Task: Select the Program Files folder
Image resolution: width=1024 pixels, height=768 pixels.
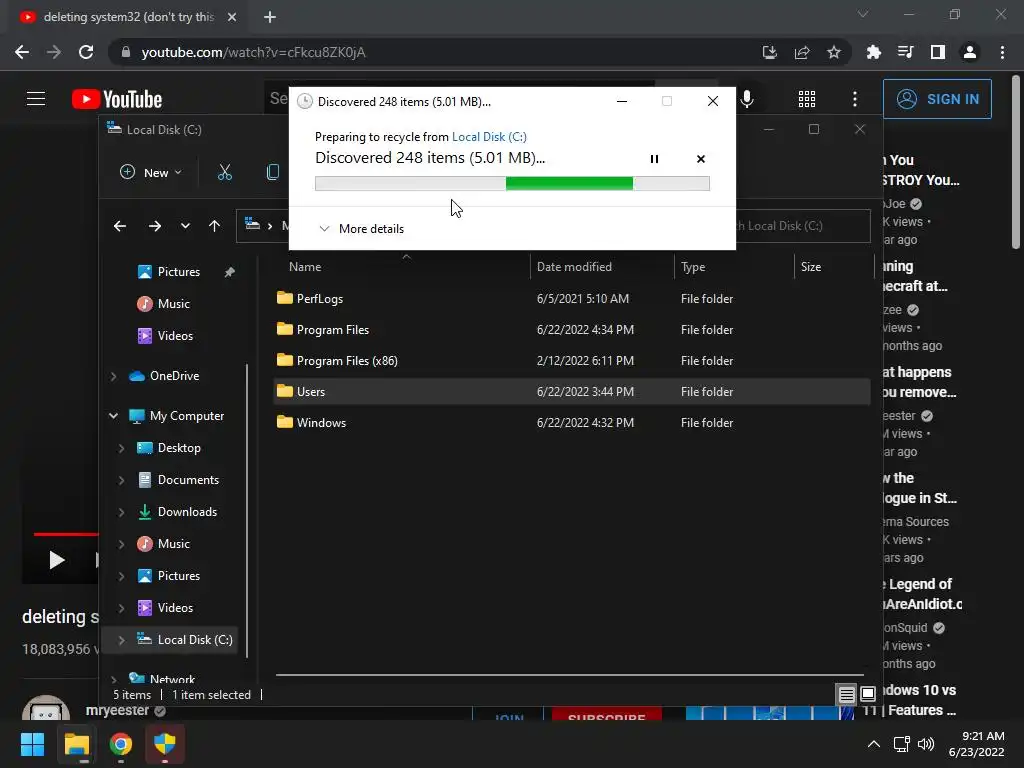Action: (x=572, y=330)
